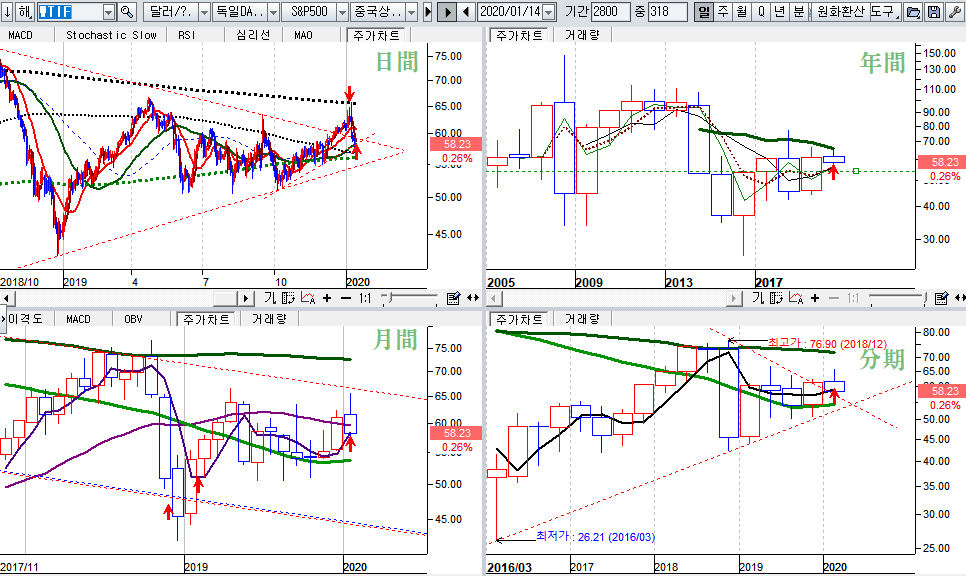Expand the dropdown arrow next to 달러/?.

pos(205,11)
